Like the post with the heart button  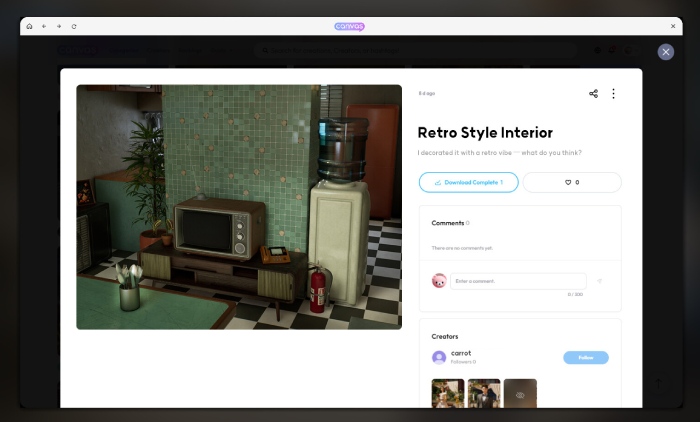[x=572, y=182]
